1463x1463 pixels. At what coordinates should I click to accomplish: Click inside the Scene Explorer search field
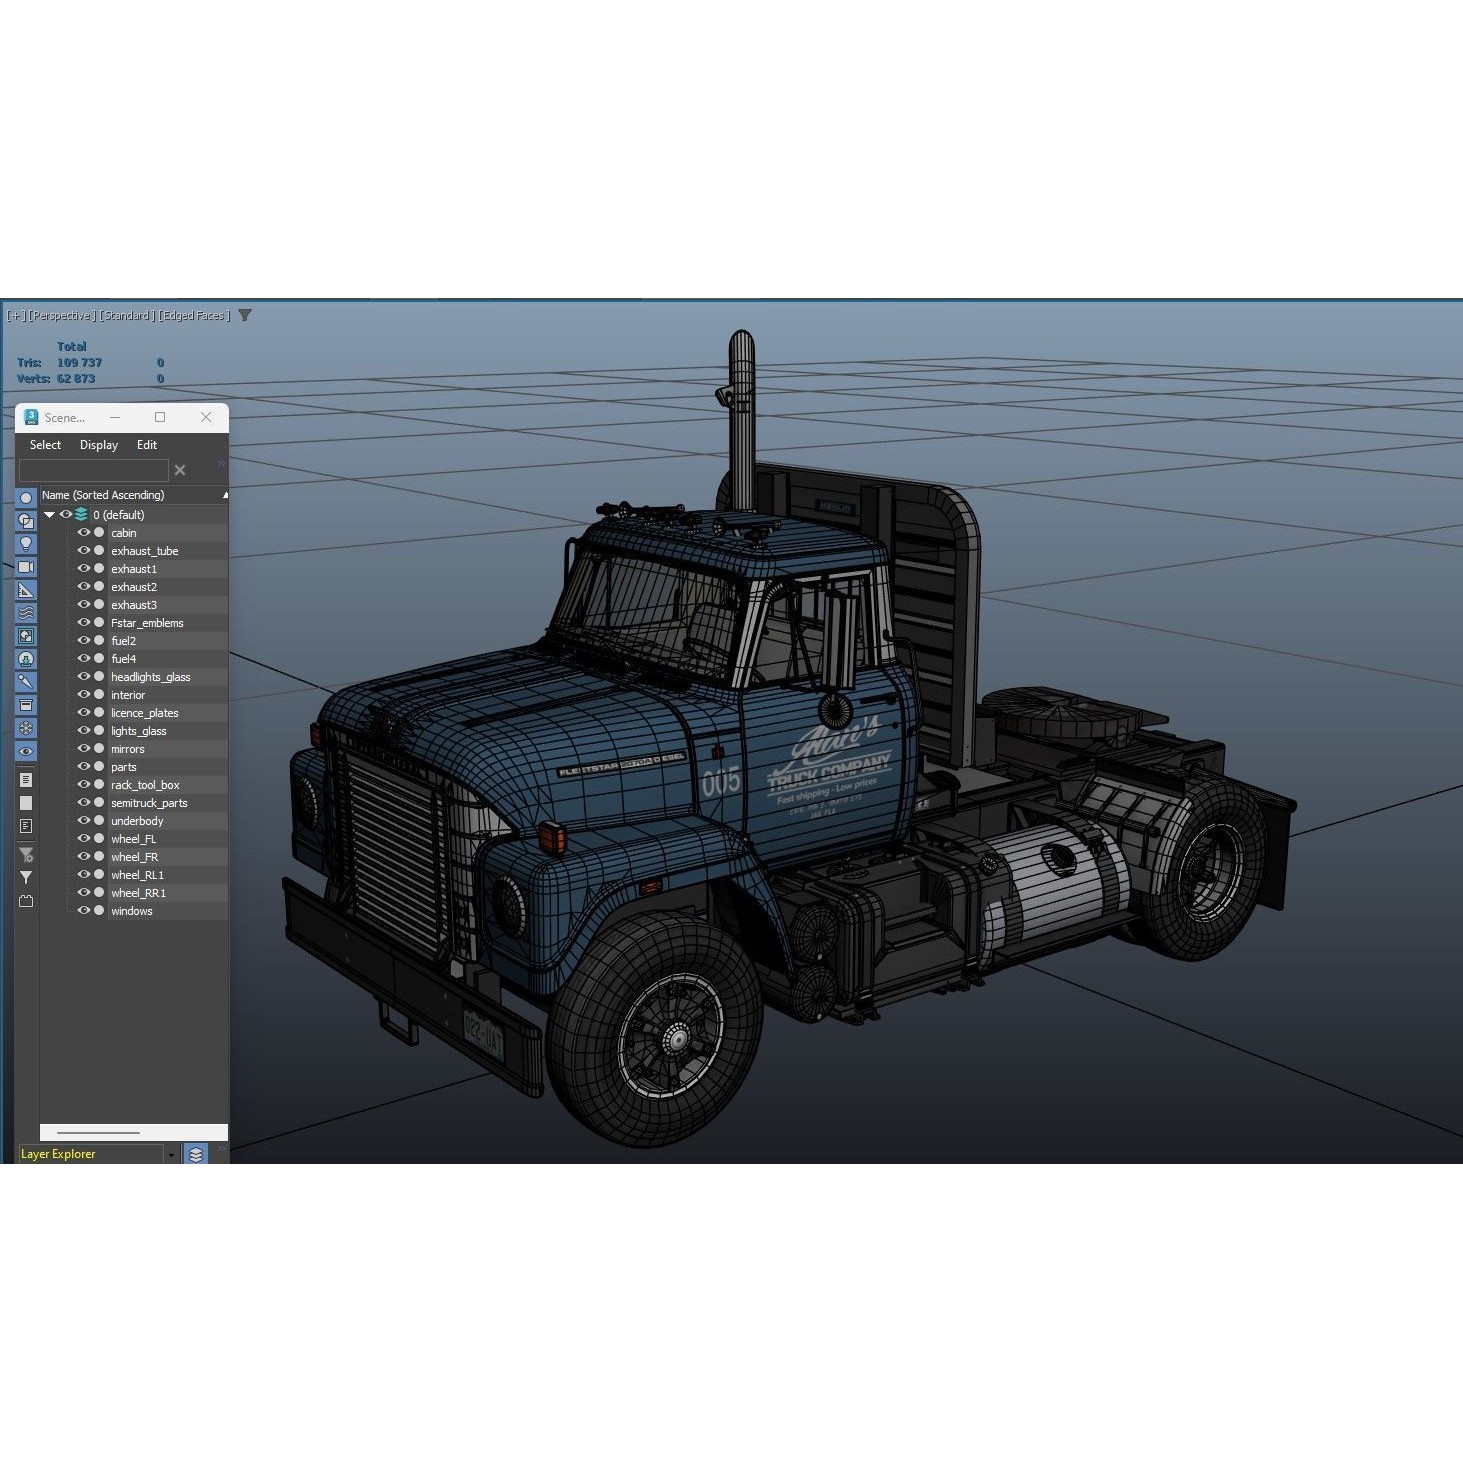(94, 470)
